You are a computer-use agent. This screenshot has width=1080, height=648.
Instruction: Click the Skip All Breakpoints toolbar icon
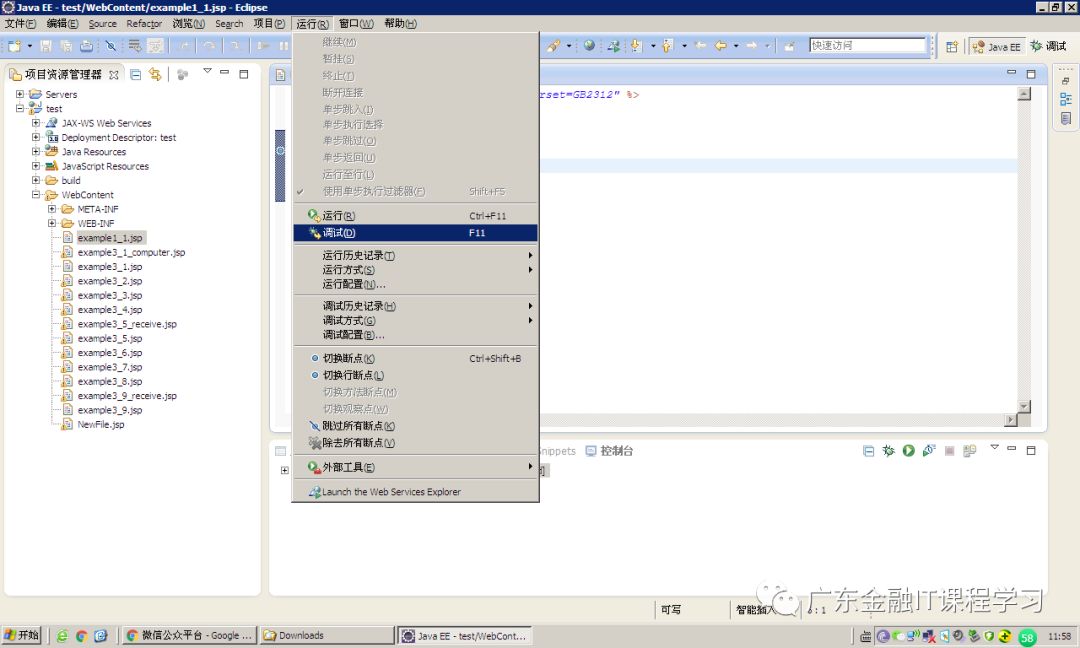pyautogui.click(x=110, y=46)
